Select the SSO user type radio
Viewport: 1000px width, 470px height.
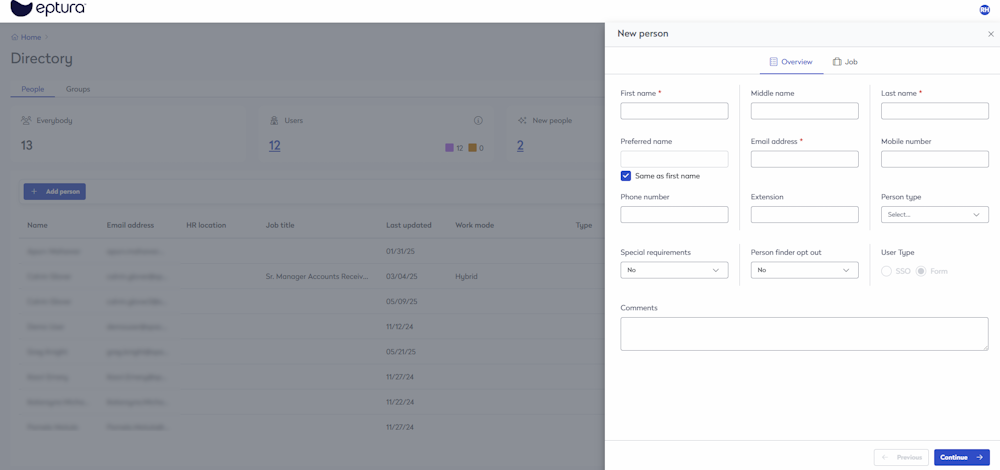pyautogui.click(x=886, y=271)
